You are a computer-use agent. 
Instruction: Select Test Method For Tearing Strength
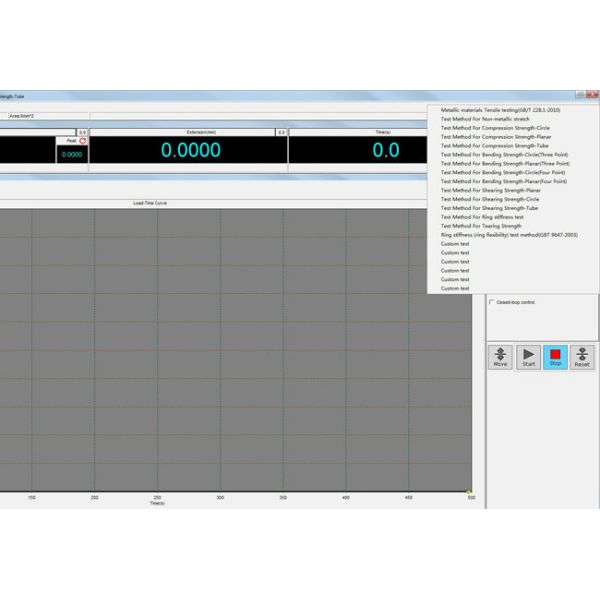click(481, 226)
